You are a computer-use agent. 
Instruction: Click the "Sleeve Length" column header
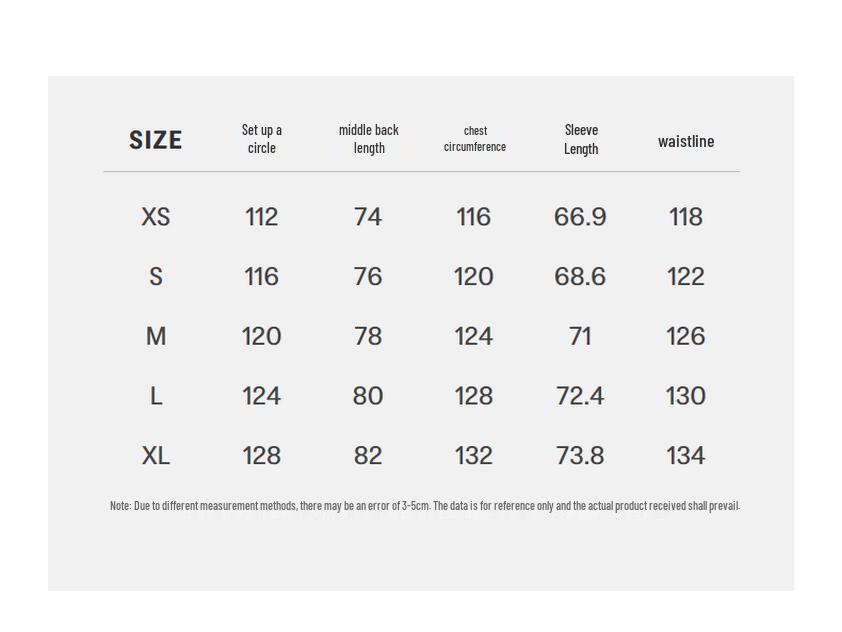[581, 139]
